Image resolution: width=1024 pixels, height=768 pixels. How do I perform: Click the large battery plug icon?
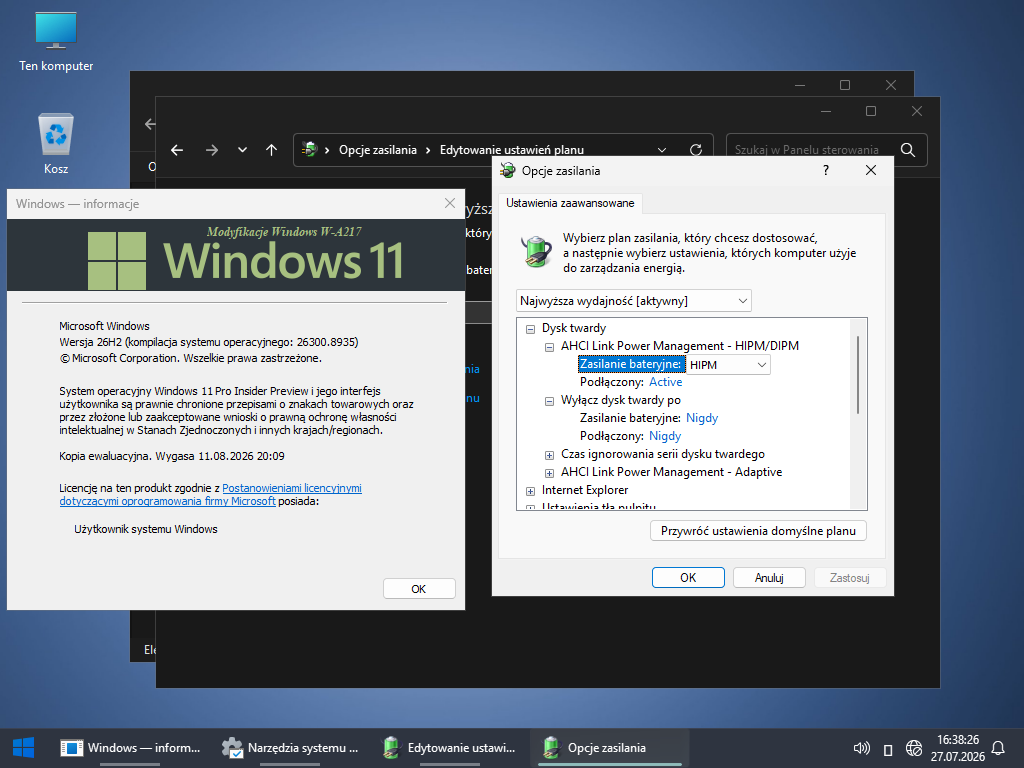[536, 251]
